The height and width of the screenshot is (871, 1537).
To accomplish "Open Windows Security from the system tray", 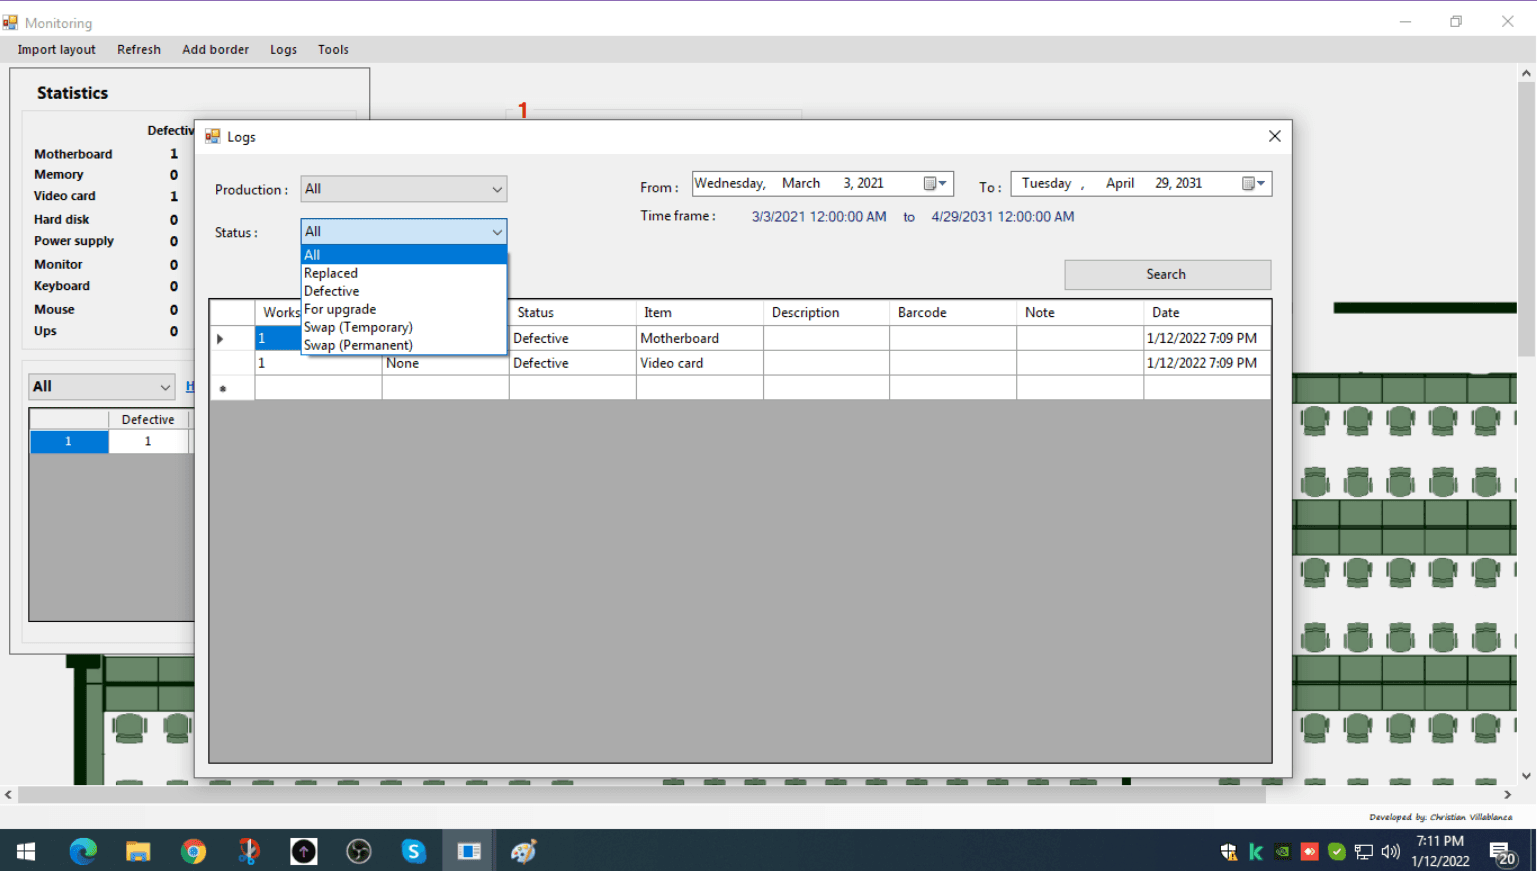I will pyautogui.click(x=1228, y=851).
